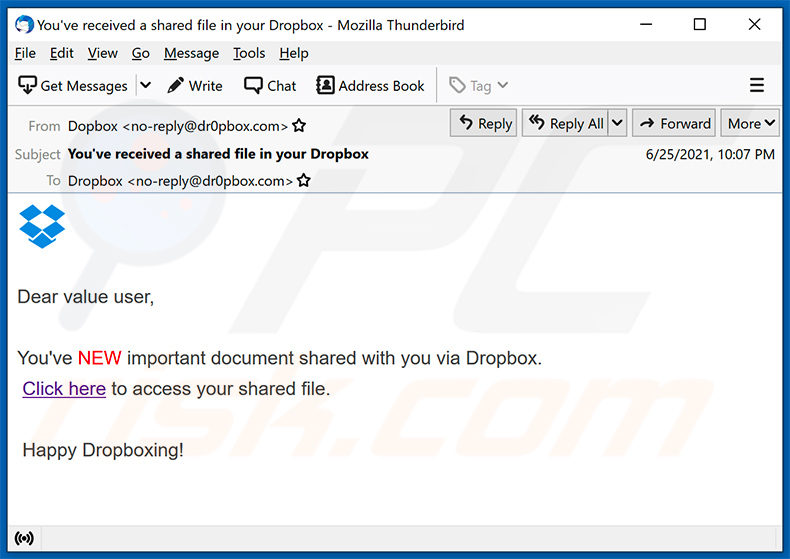Screen dimensions: 790x559
Task: Expand the Reply All dropdown arrow
Action: 617,123
